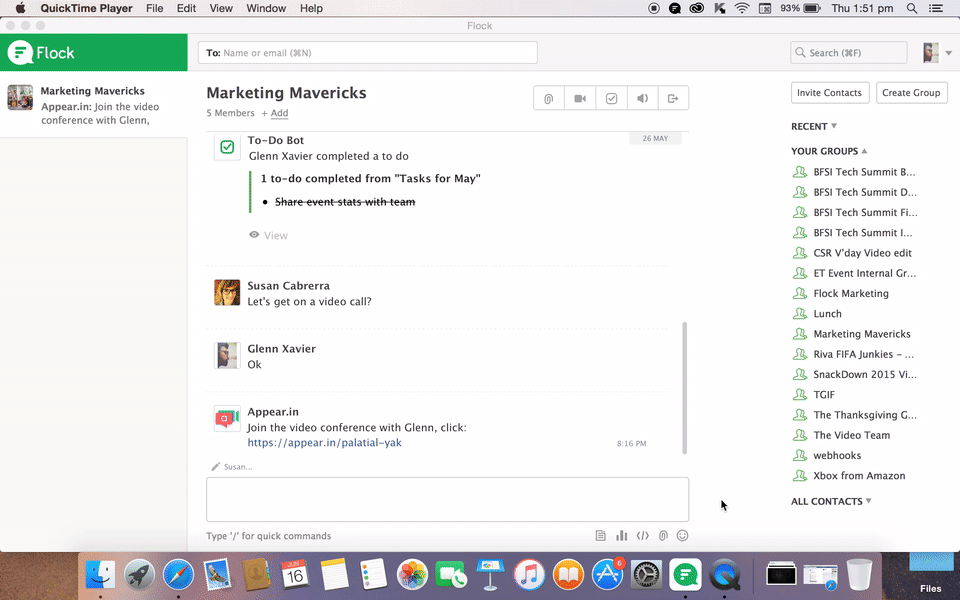The height and width of the screenshot is (600, 960).
Task: Open Susan Cabrerra's profile picture
Action: [x=227, y=293]
